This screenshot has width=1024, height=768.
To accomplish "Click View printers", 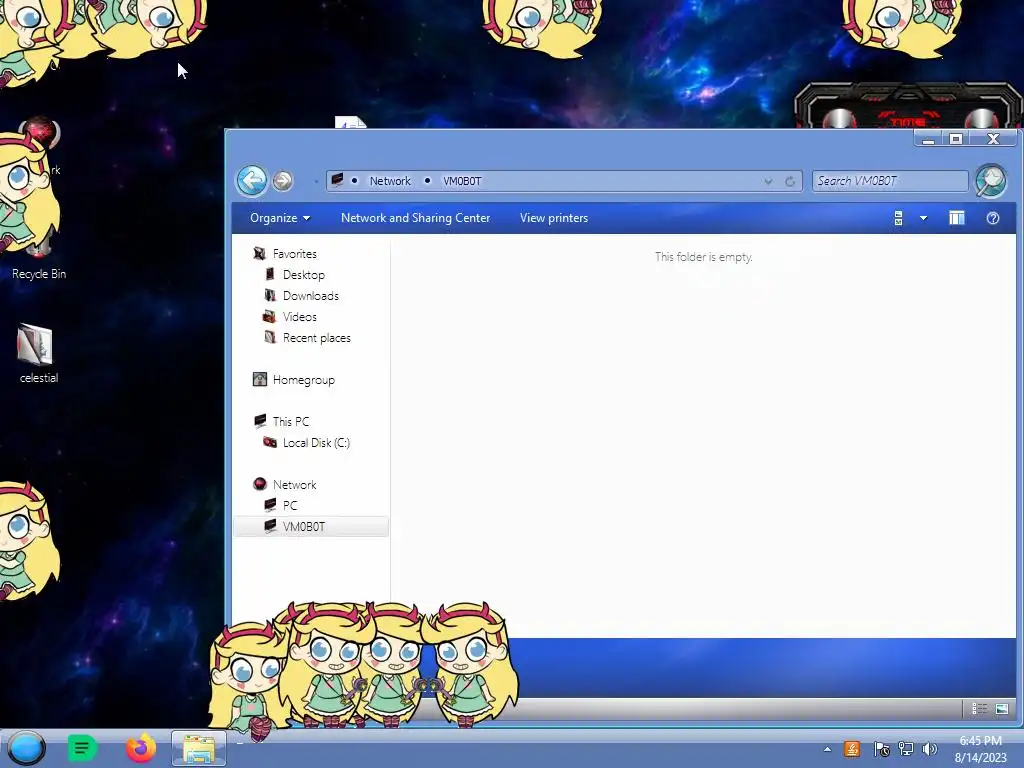I will tap(554, 218).
